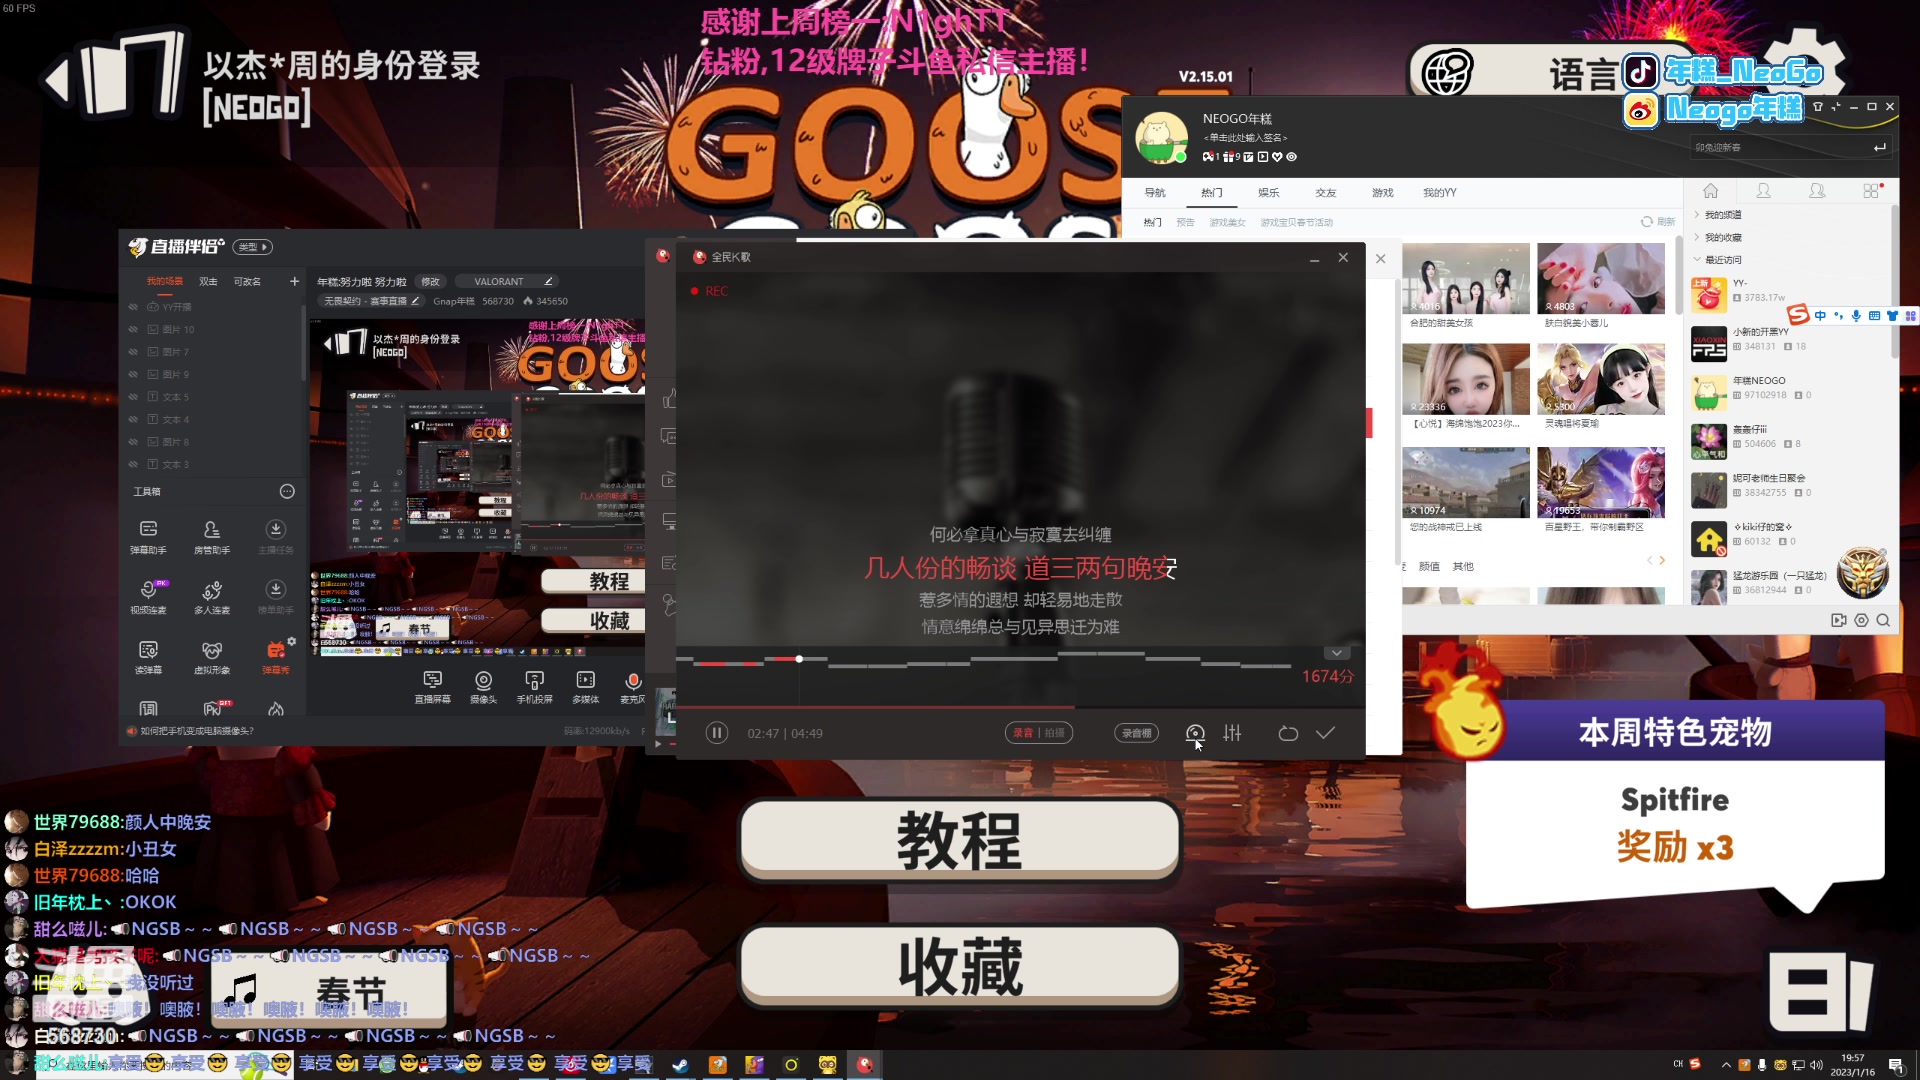
Task: Toggle visibility of 图片 9 source
Action: click(133, 374)
